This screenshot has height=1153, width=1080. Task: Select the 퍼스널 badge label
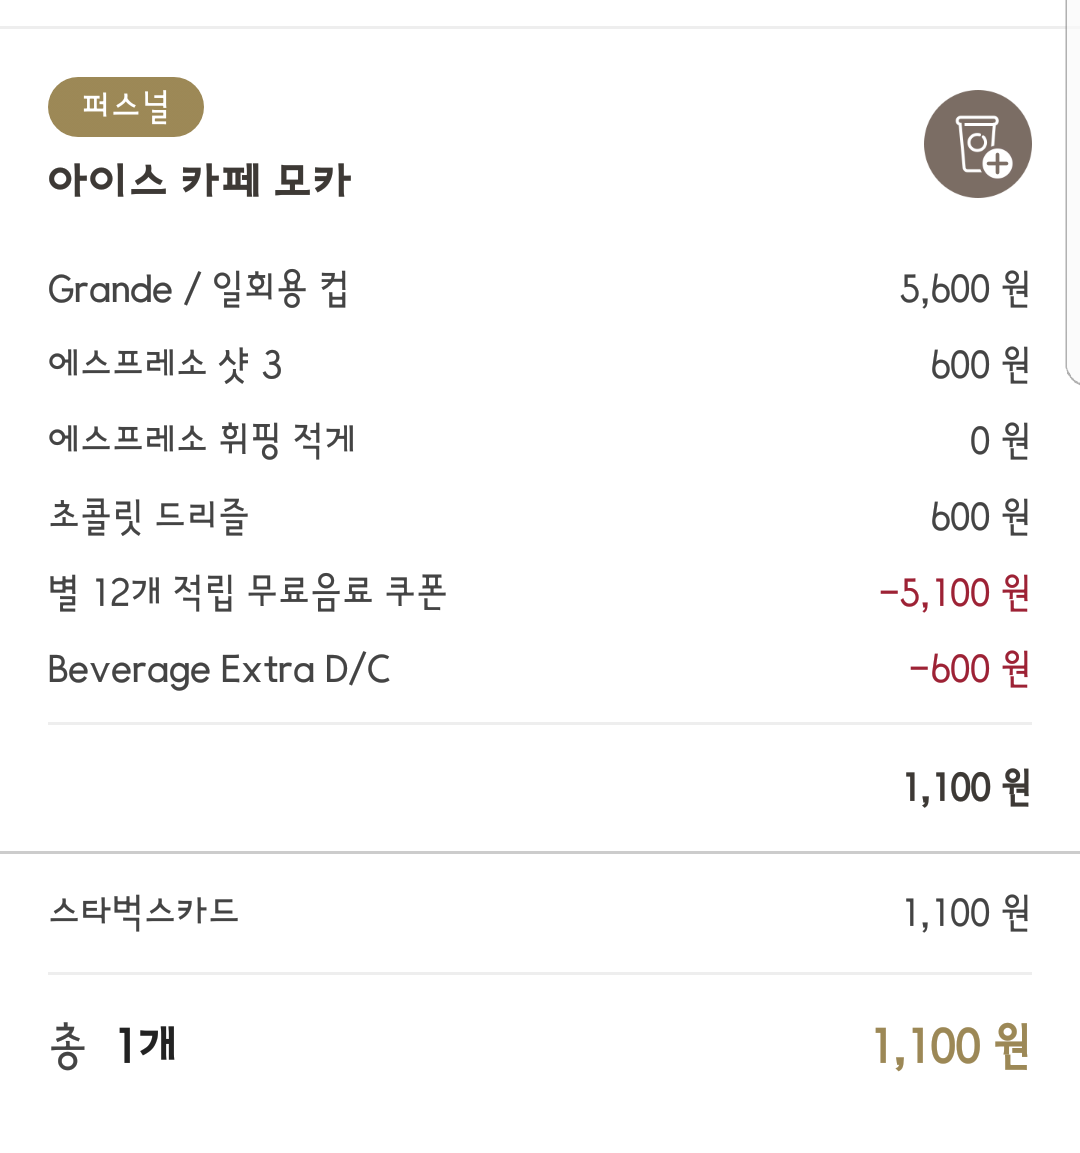pos(126,107)
